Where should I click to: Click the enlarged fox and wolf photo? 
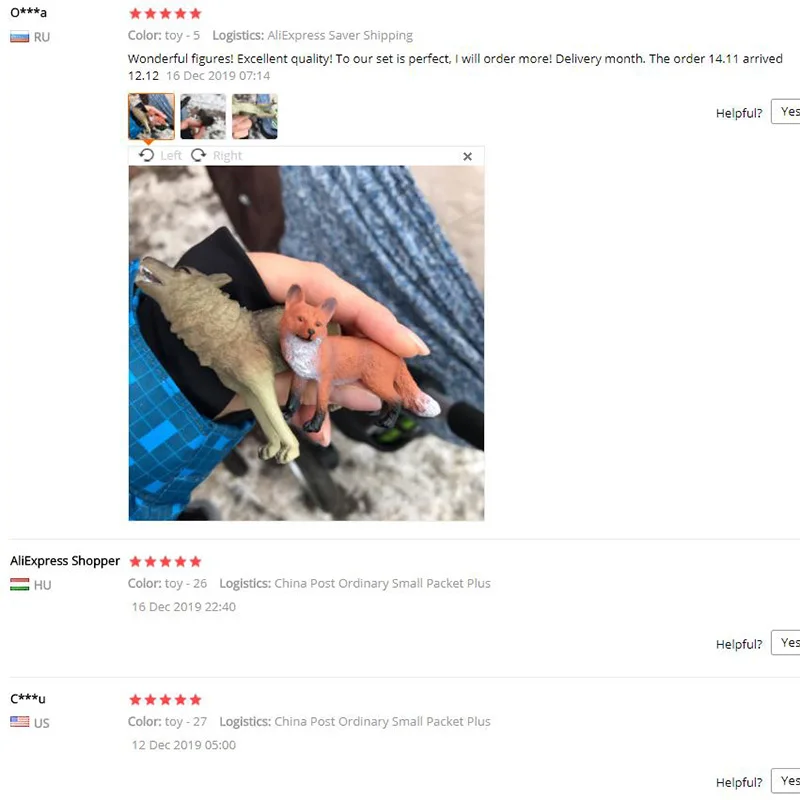(x=306, y=343)
